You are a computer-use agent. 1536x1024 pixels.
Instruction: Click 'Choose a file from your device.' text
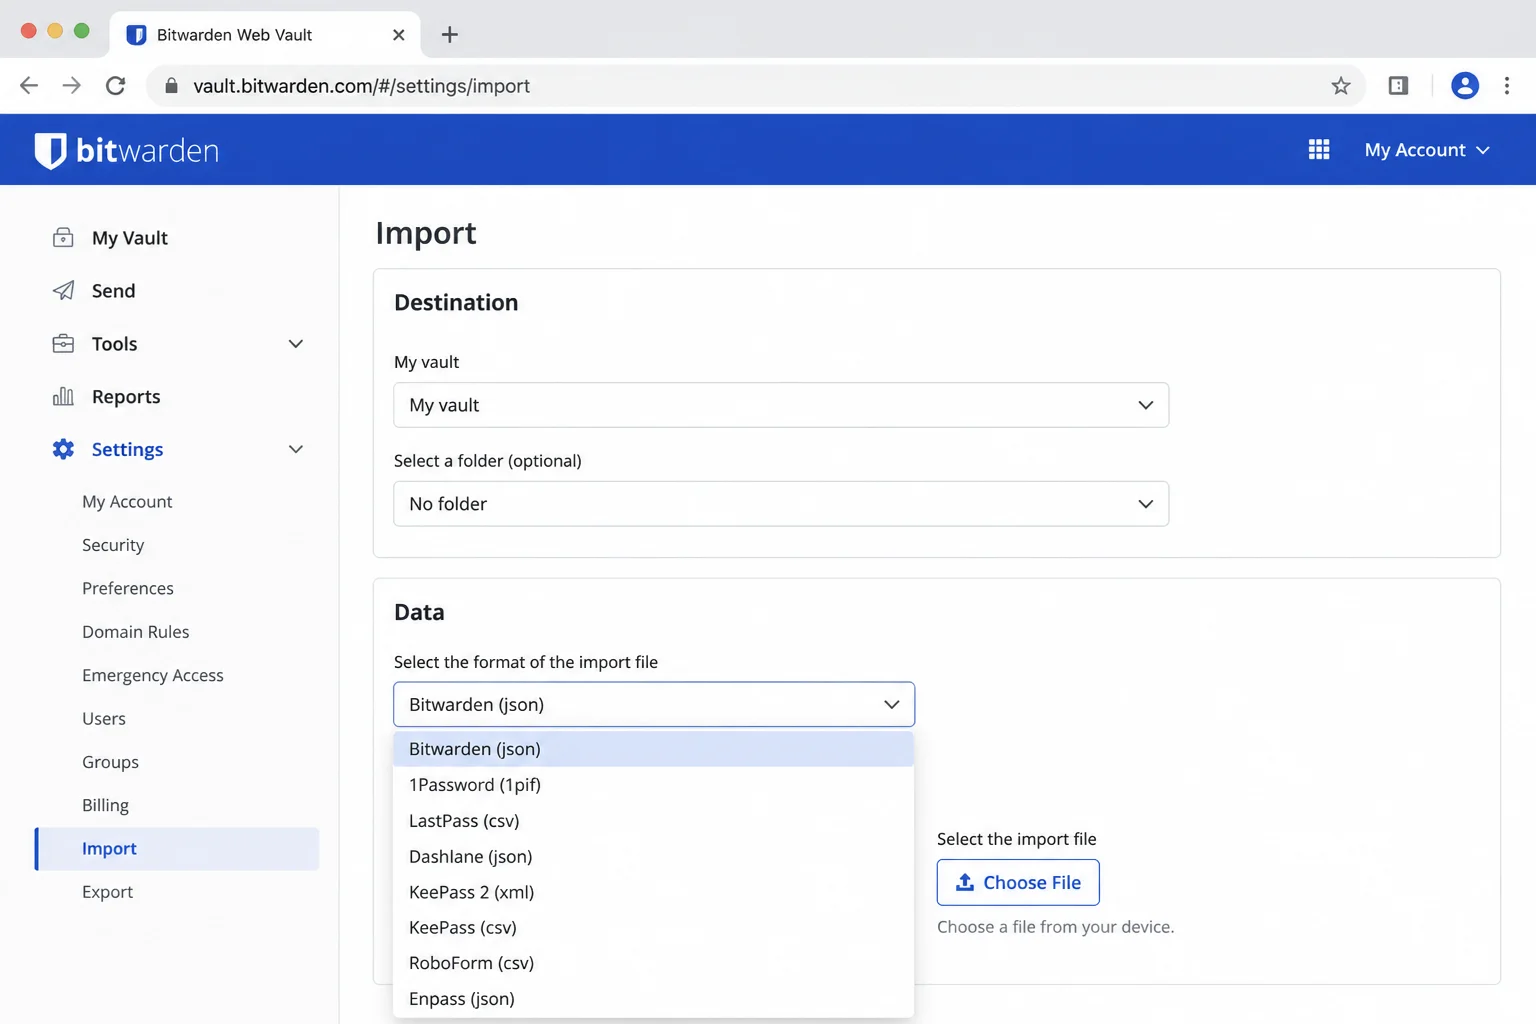click(x=1056, y=927)
